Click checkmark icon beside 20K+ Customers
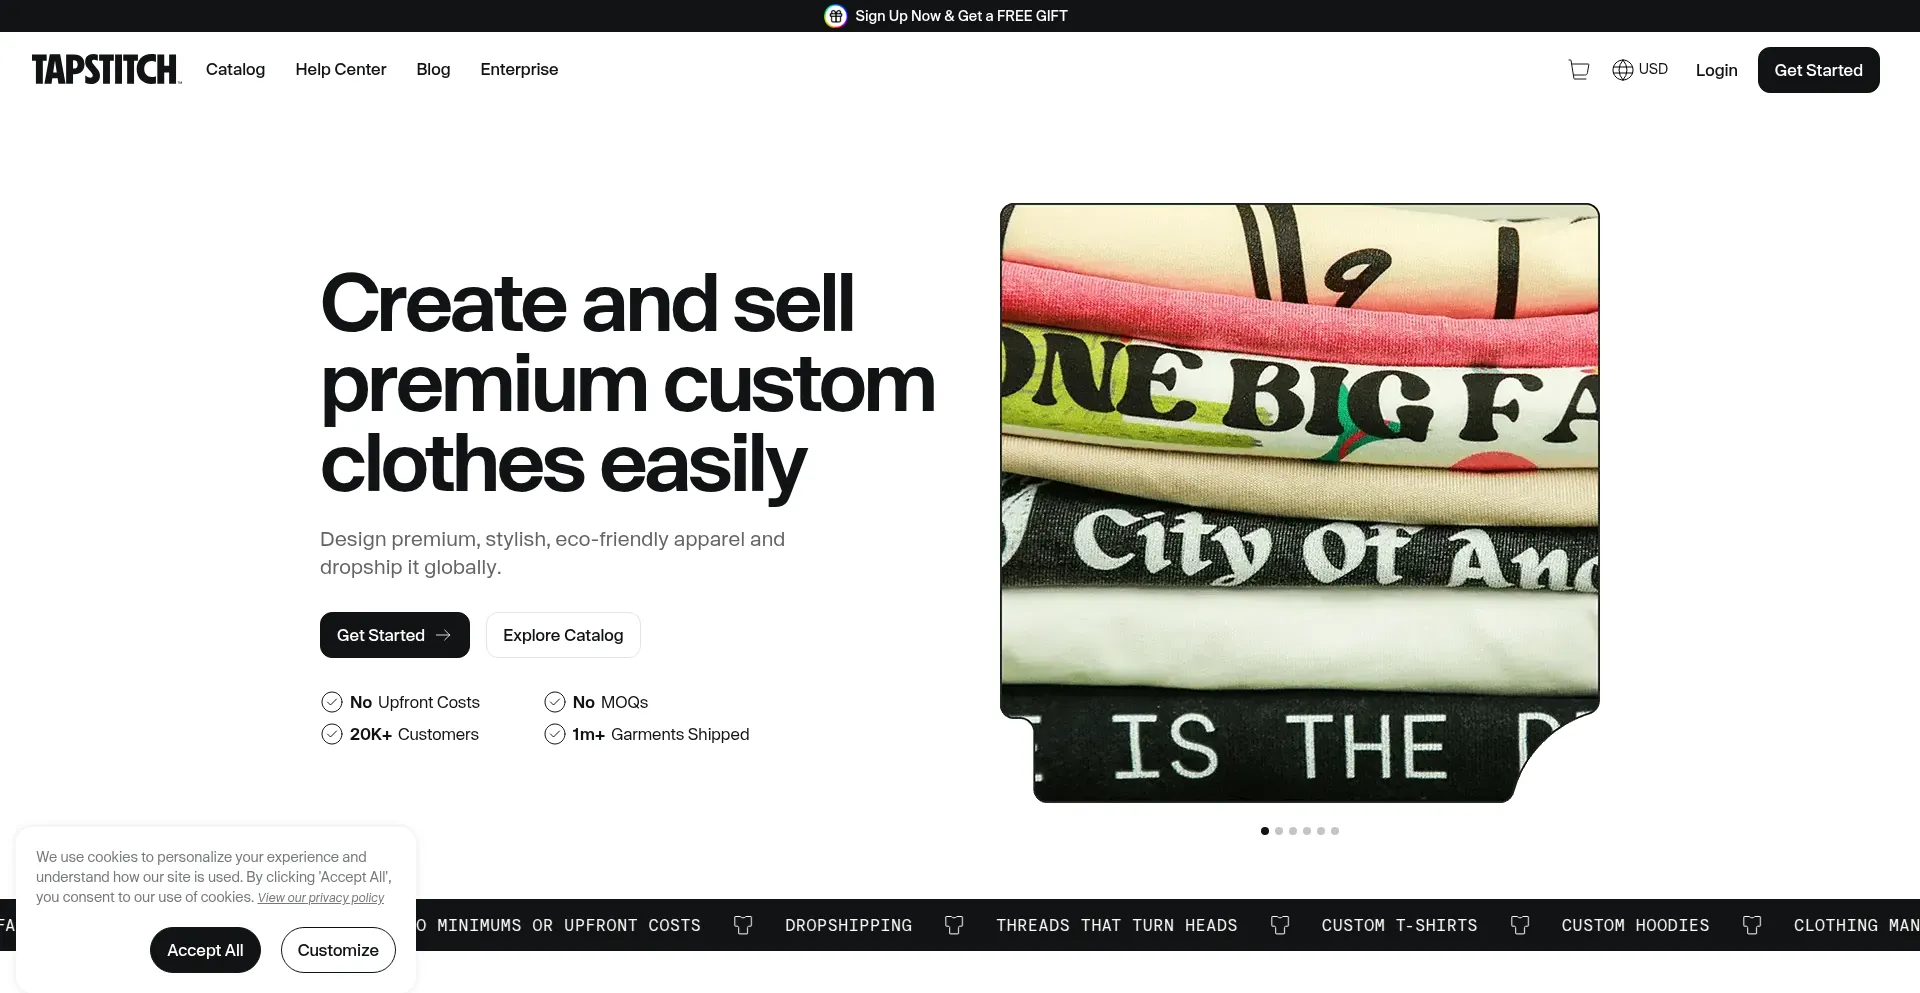This screenshot has width=1920, height=993. (x=332, y=734)
